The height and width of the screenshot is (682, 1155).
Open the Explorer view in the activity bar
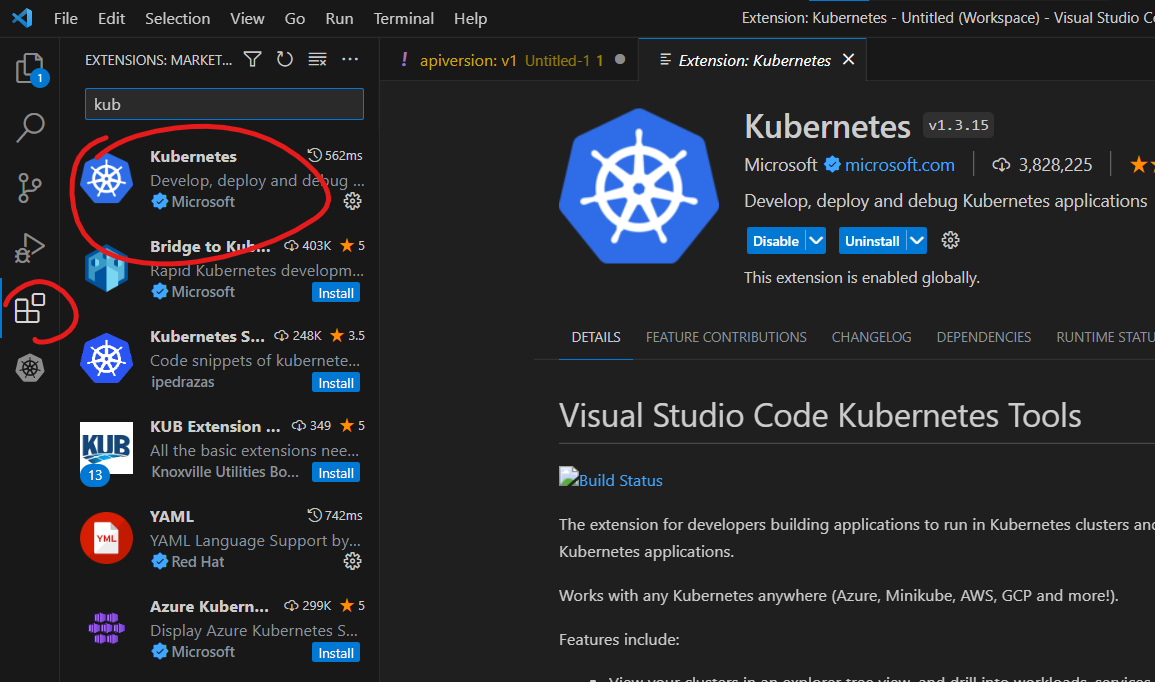click(x=30, y=67)
